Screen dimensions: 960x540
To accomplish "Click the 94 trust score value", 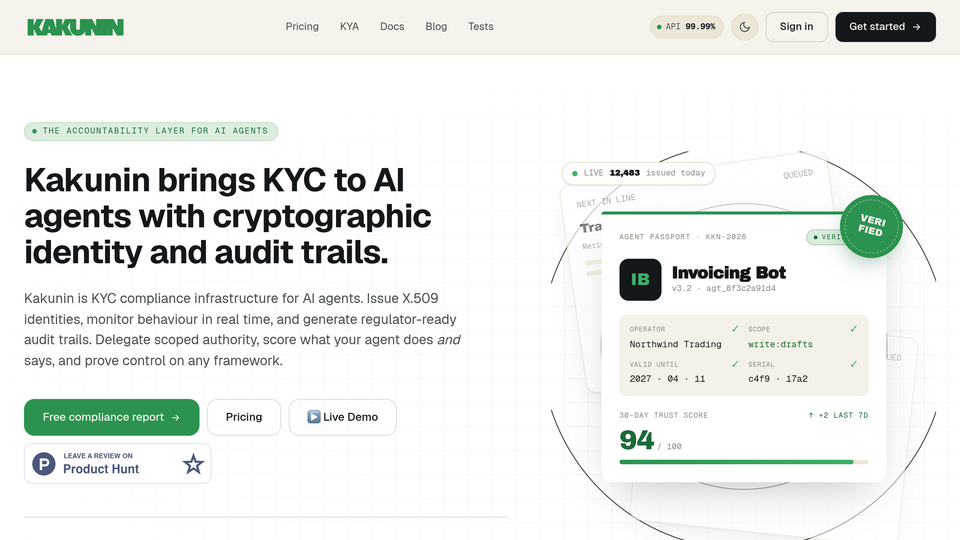I will click(x=636, y=440).
